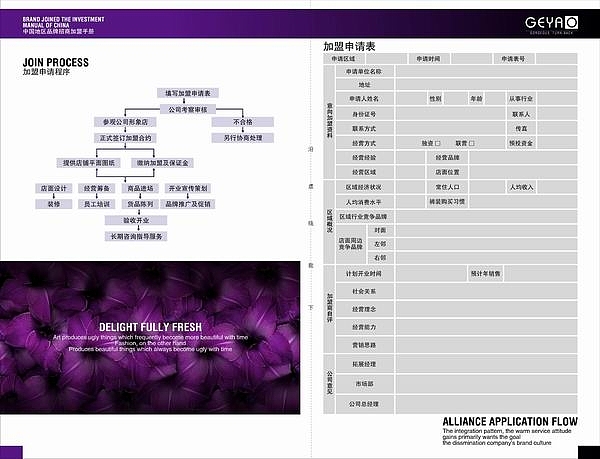
Task: Click the 经营方式 label cell
Action: click(x=364, y=143)
